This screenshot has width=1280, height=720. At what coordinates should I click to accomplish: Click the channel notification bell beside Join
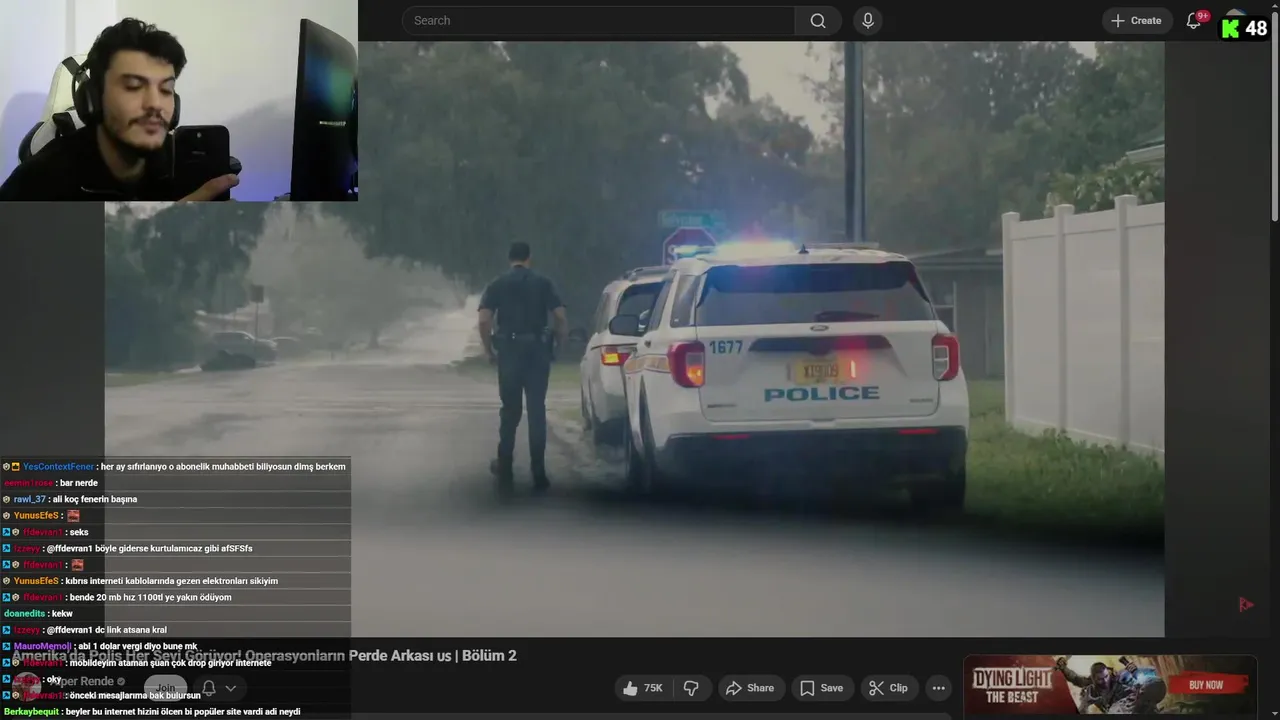tap(209, 688)
